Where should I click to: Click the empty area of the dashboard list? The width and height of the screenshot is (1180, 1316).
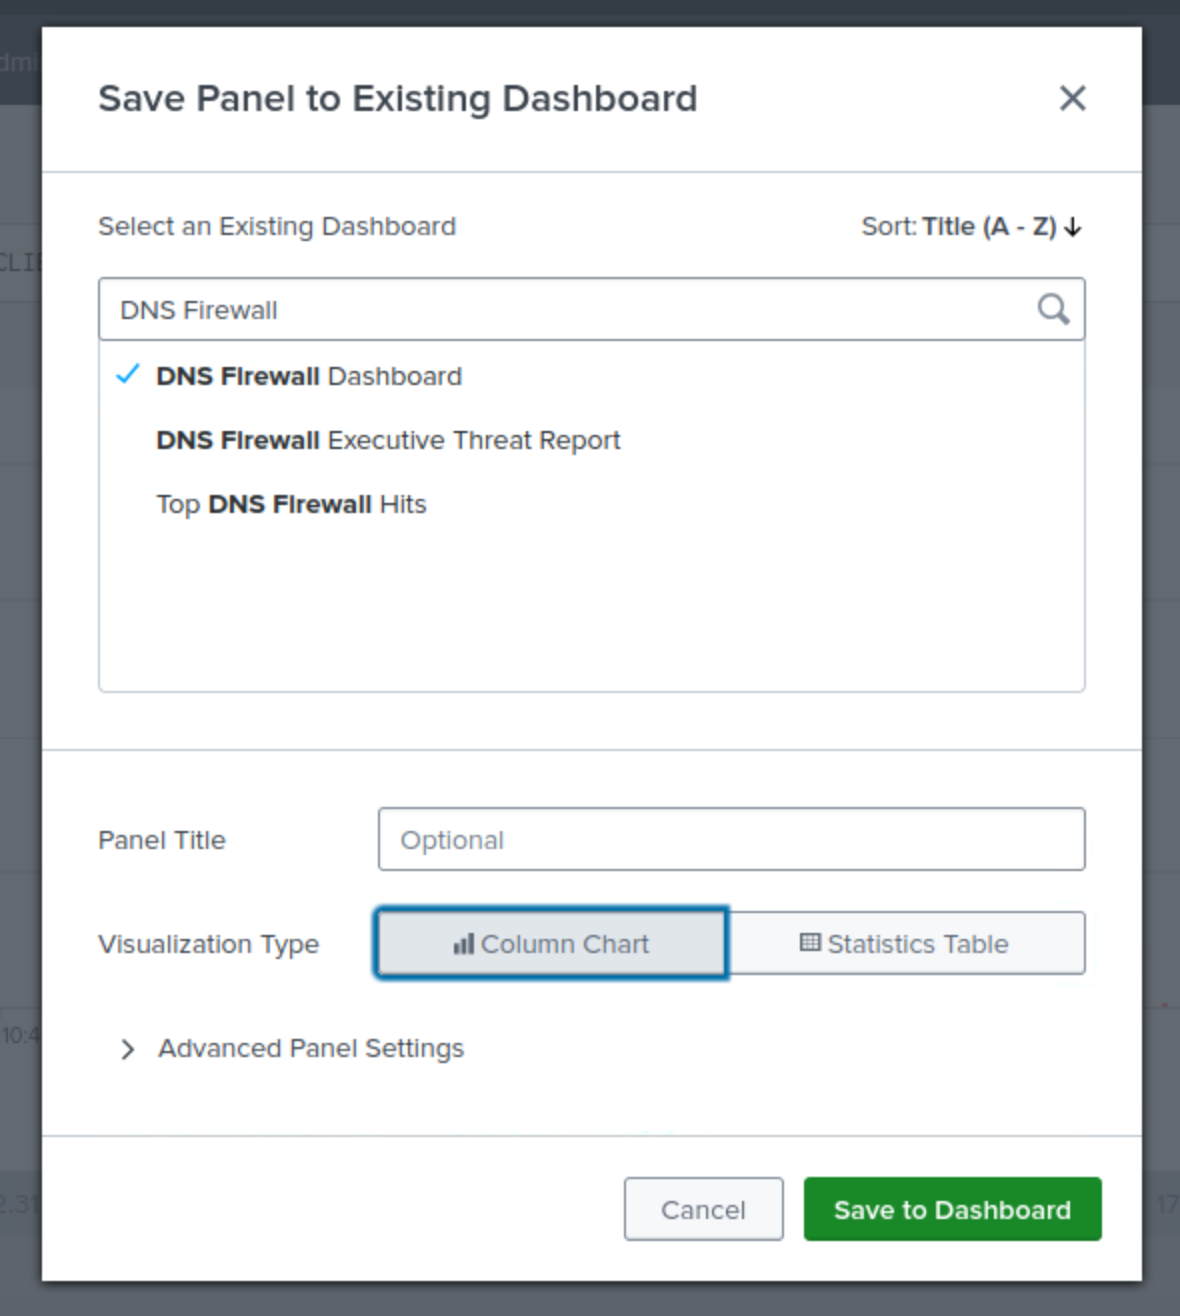[x=590, y=610]
